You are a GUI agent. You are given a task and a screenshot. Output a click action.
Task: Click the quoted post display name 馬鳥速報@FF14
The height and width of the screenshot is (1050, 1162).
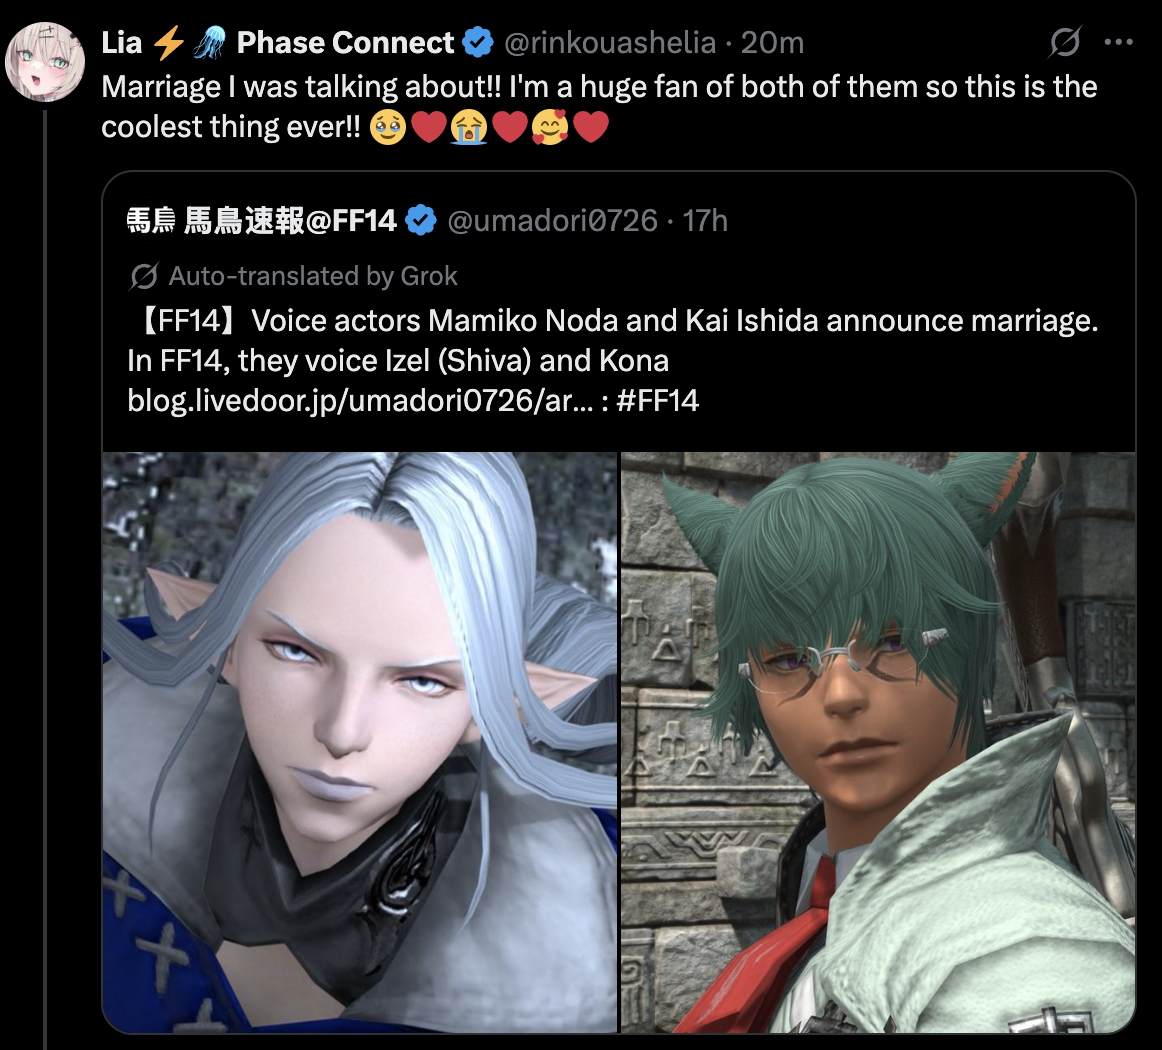pyautogui.click(x=262, y=221)
